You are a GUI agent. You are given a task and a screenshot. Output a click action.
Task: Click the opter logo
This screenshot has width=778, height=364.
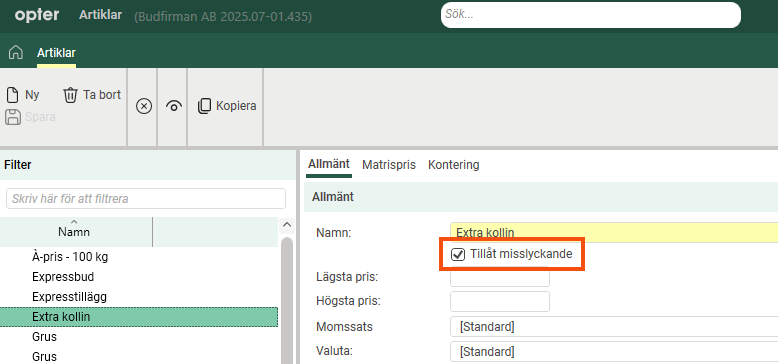pos(37,15)
